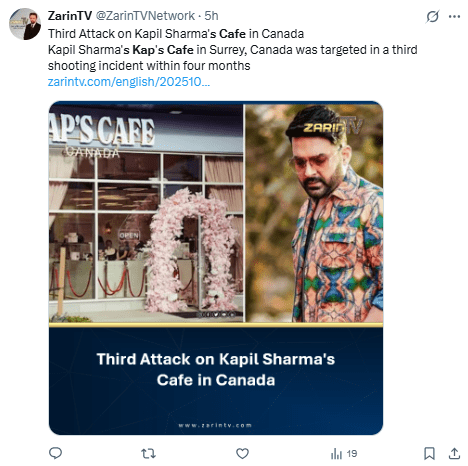The width and height of the screenshot is (468, 466).
Task: Share the tweet via upload icon
Action: (454, 453)
